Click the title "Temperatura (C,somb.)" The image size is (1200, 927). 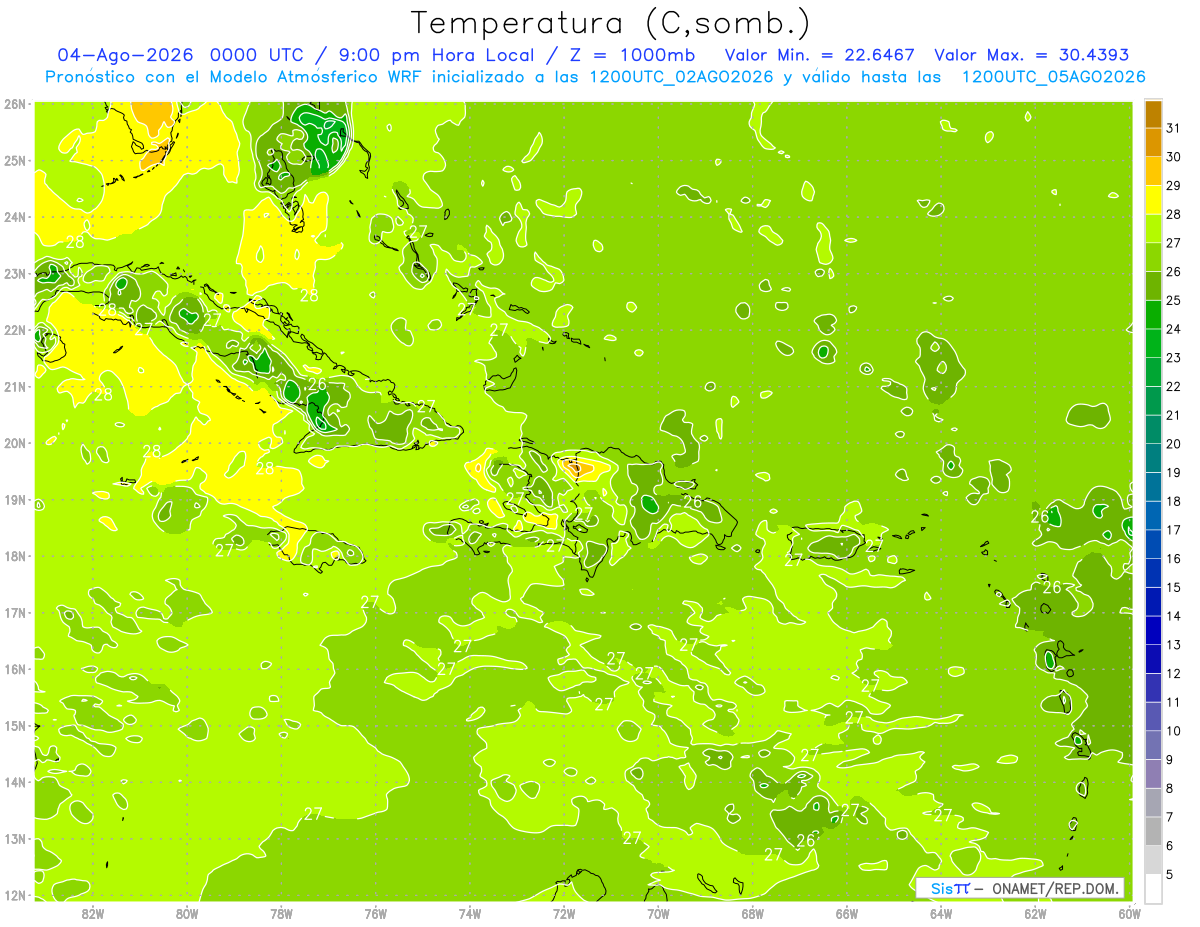coord(611,23)
